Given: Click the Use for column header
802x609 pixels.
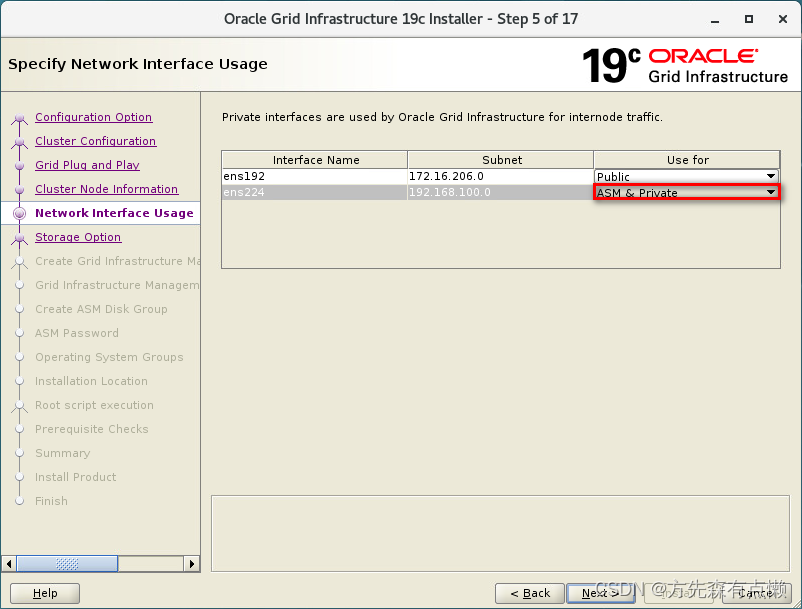Looking at the screenshot, I should tap(687, 160).
